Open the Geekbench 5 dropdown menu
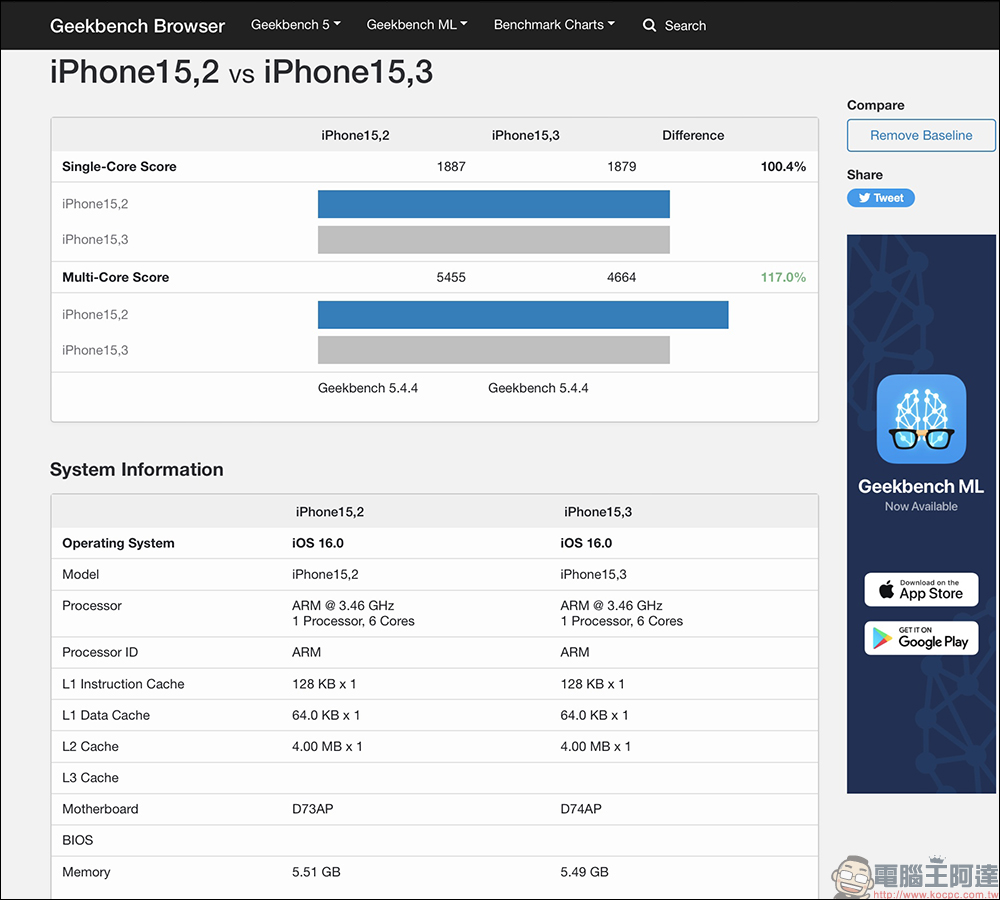The width and height of the screenshot is (1000, 900). point(295,25)
